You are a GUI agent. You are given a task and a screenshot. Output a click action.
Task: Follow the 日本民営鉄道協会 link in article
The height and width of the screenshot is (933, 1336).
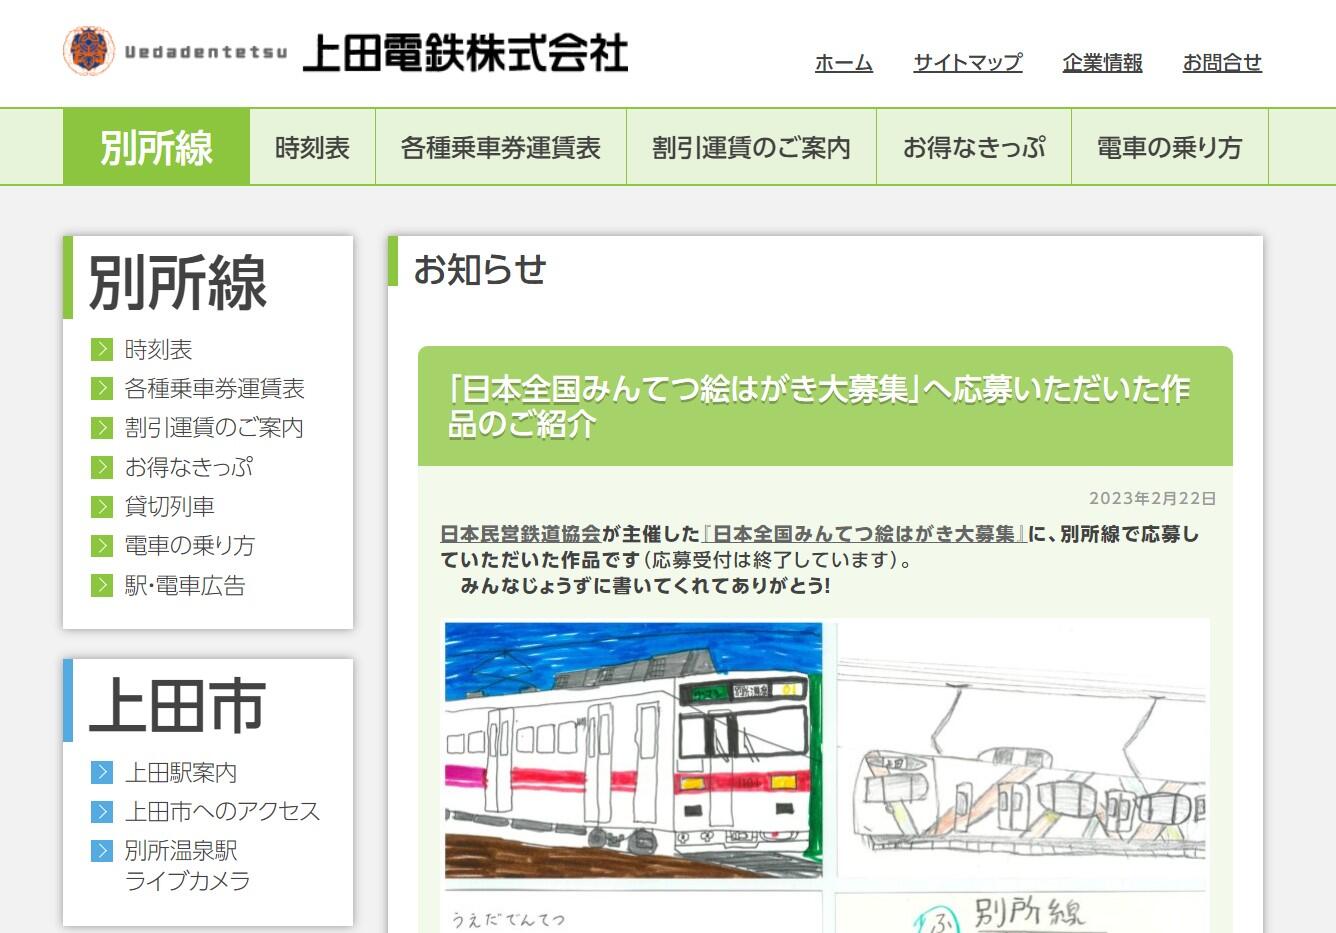coord(520,534)
